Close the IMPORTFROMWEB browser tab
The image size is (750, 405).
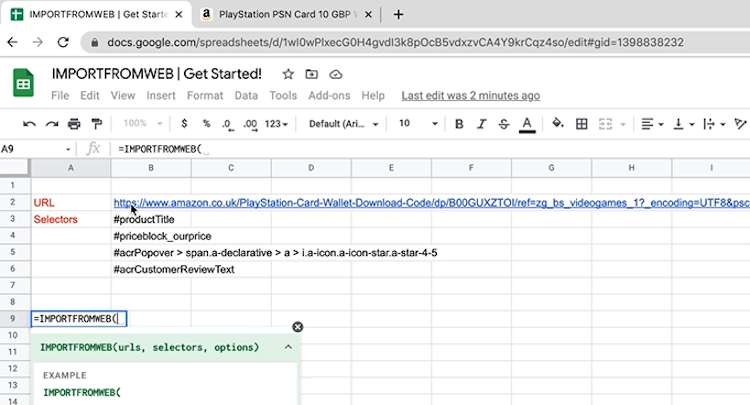(178, 15)
